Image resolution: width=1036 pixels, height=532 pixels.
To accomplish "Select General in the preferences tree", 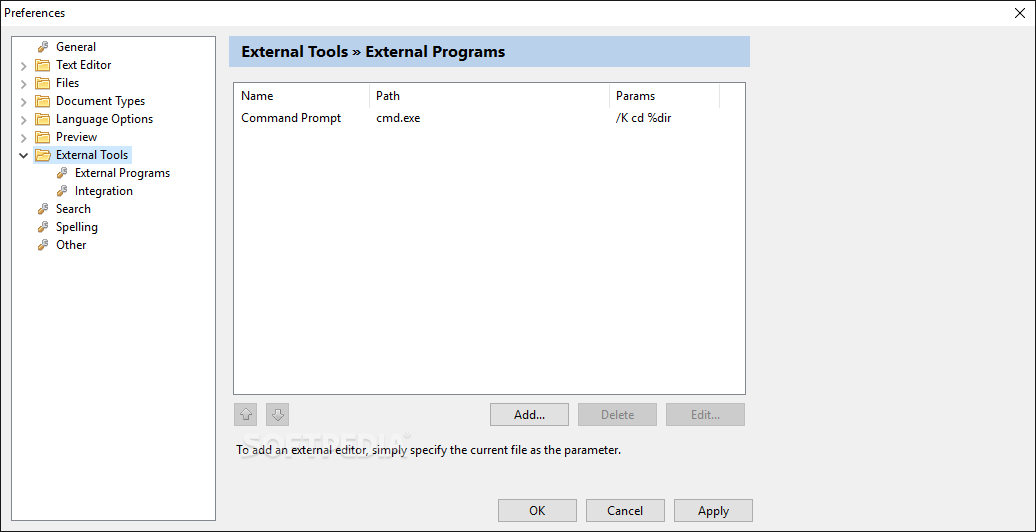I will 76,47.
